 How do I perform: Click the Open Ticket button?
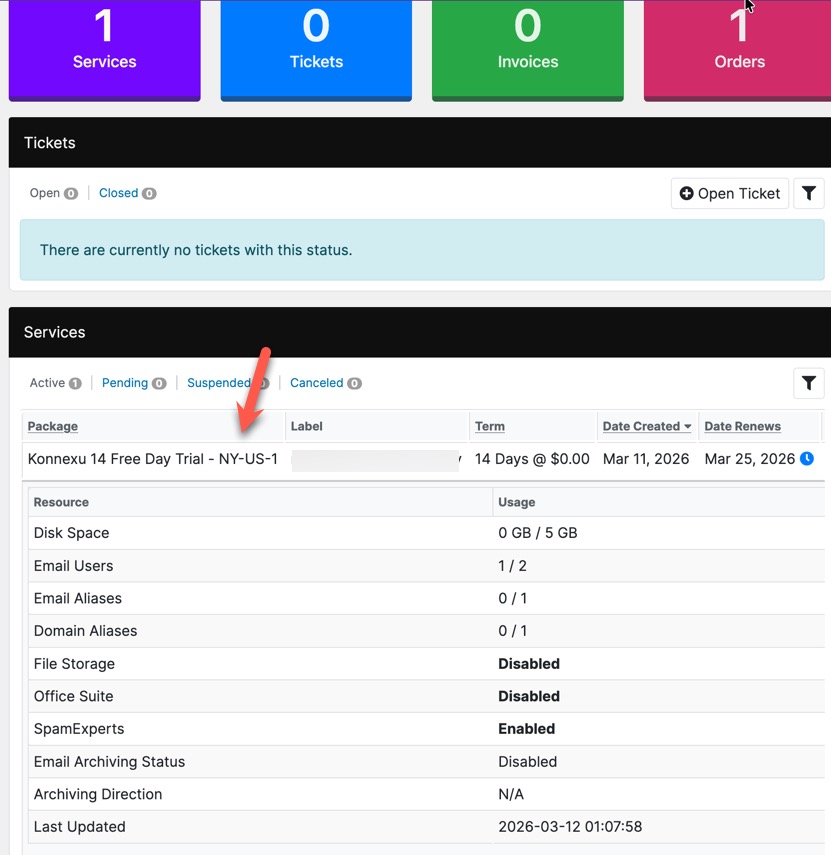[730, 193]
